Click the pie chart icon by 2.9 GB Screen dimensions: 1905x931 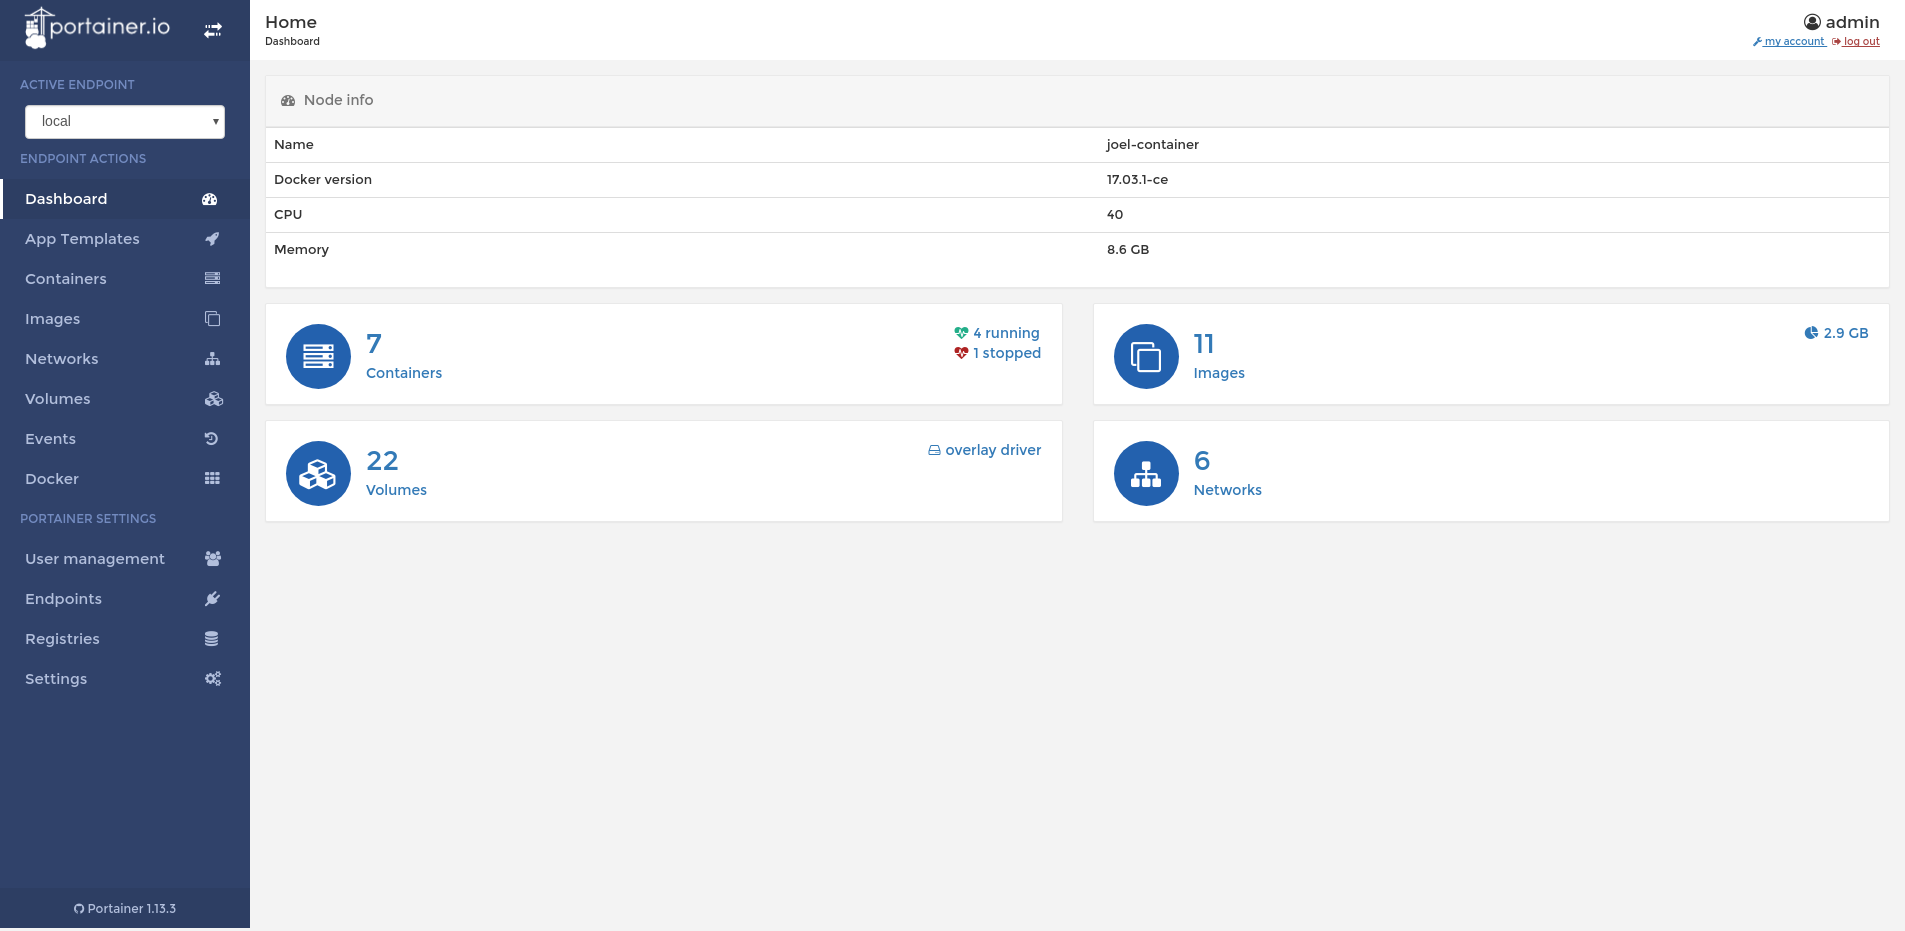tap(1811, 333)
